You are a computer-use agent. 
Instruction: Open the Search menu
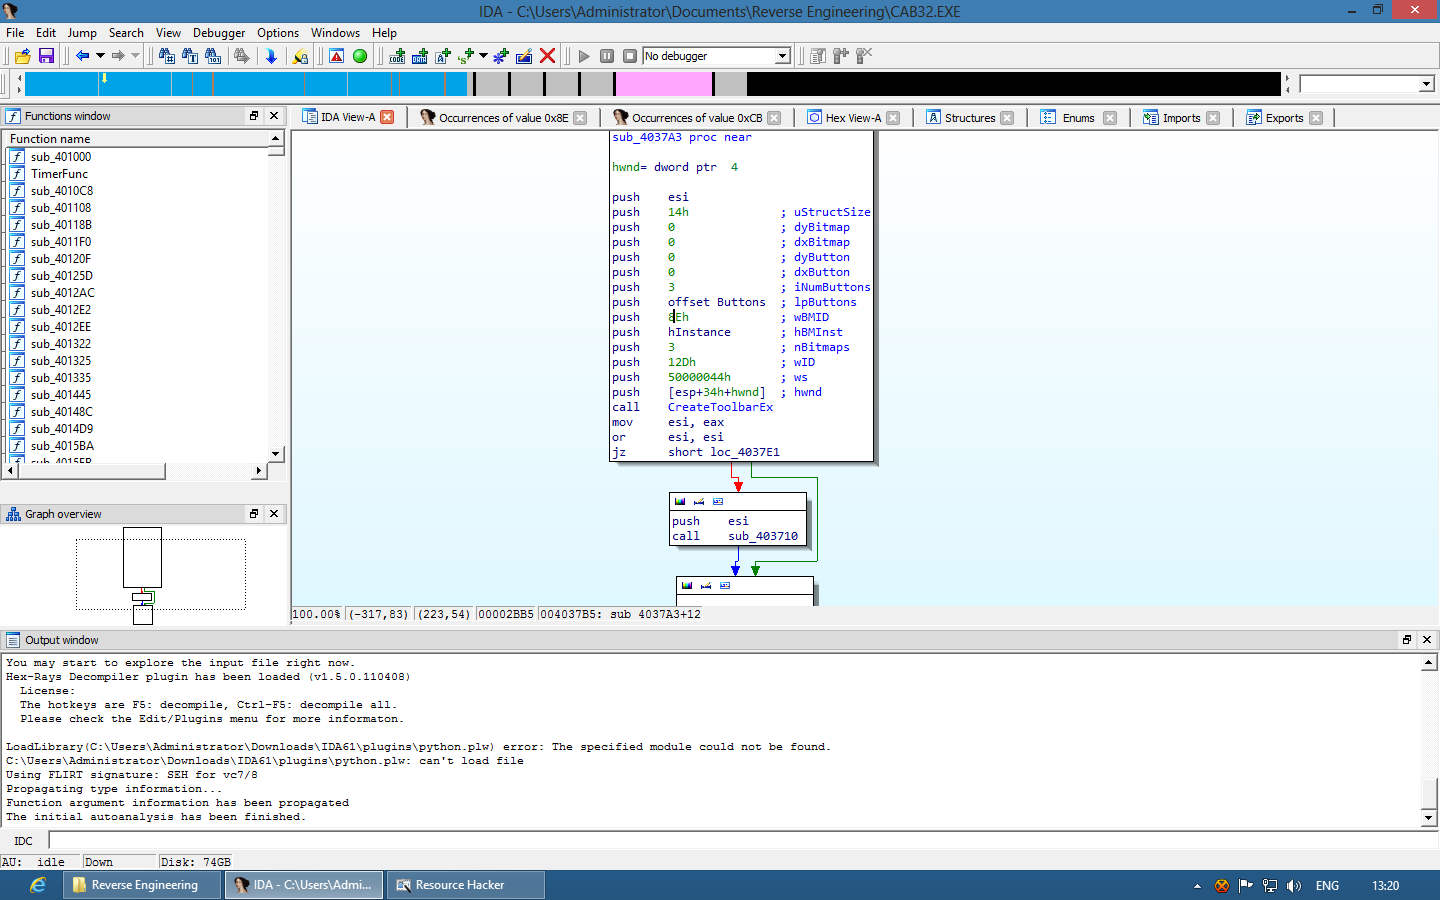tap(126, 33)
